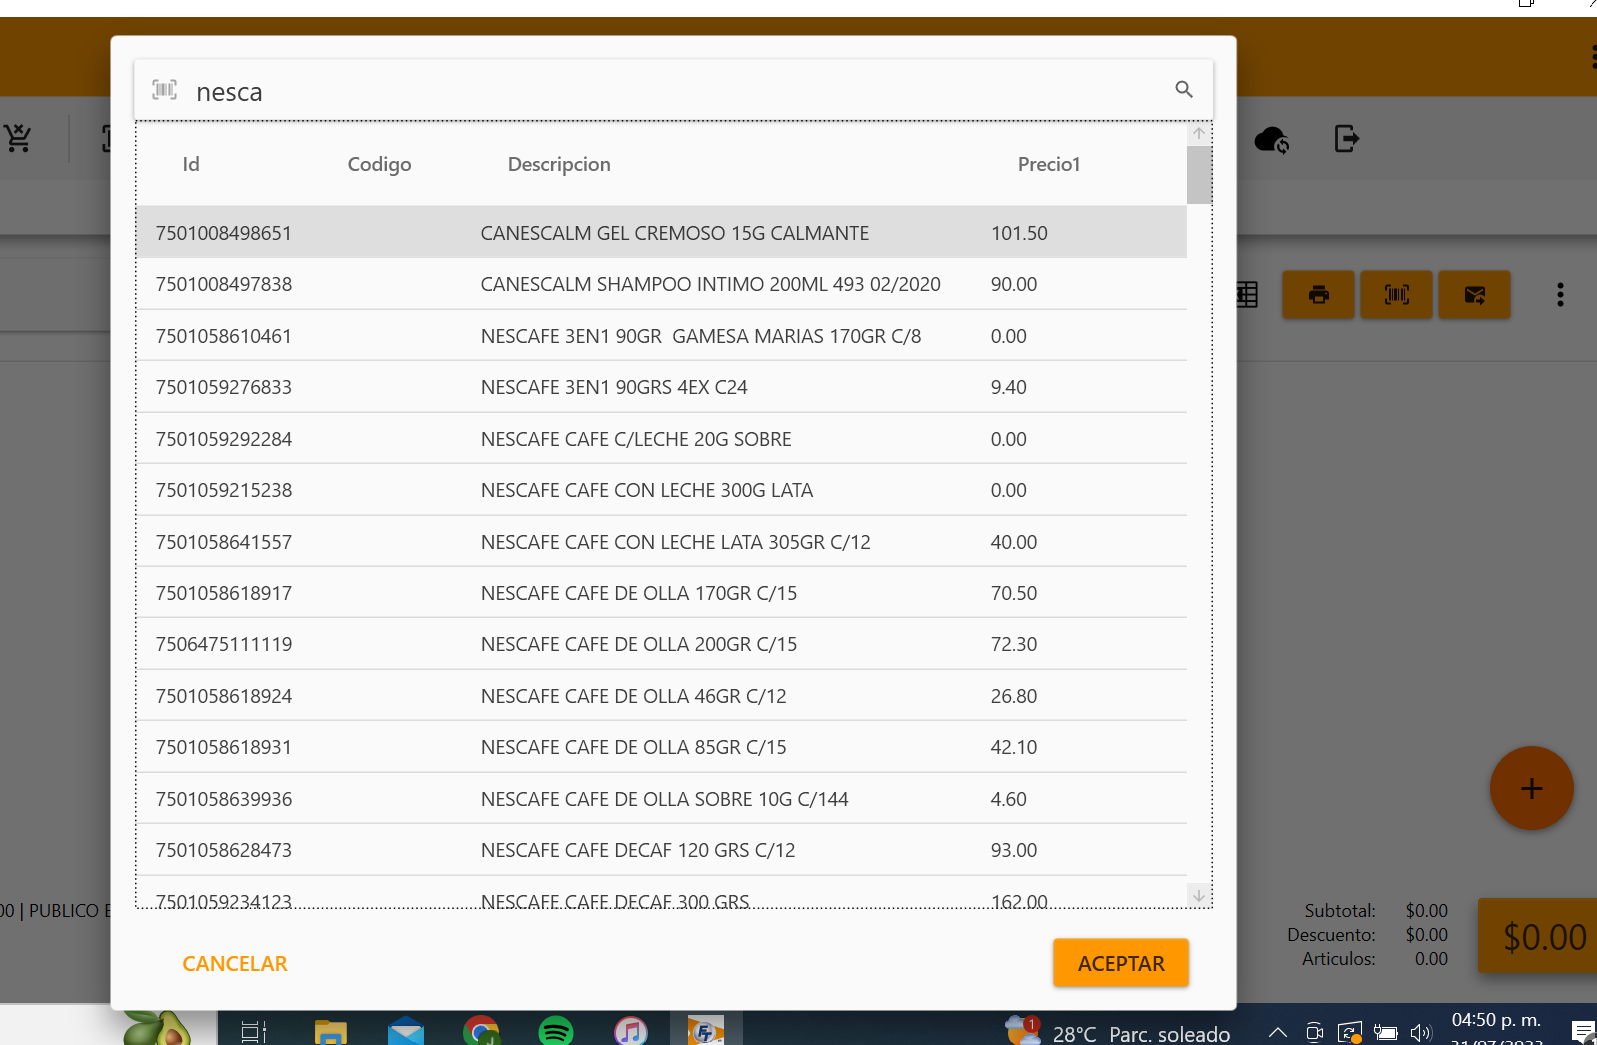
Task: Click price 101.50
Action: [x=1019, y=233]
